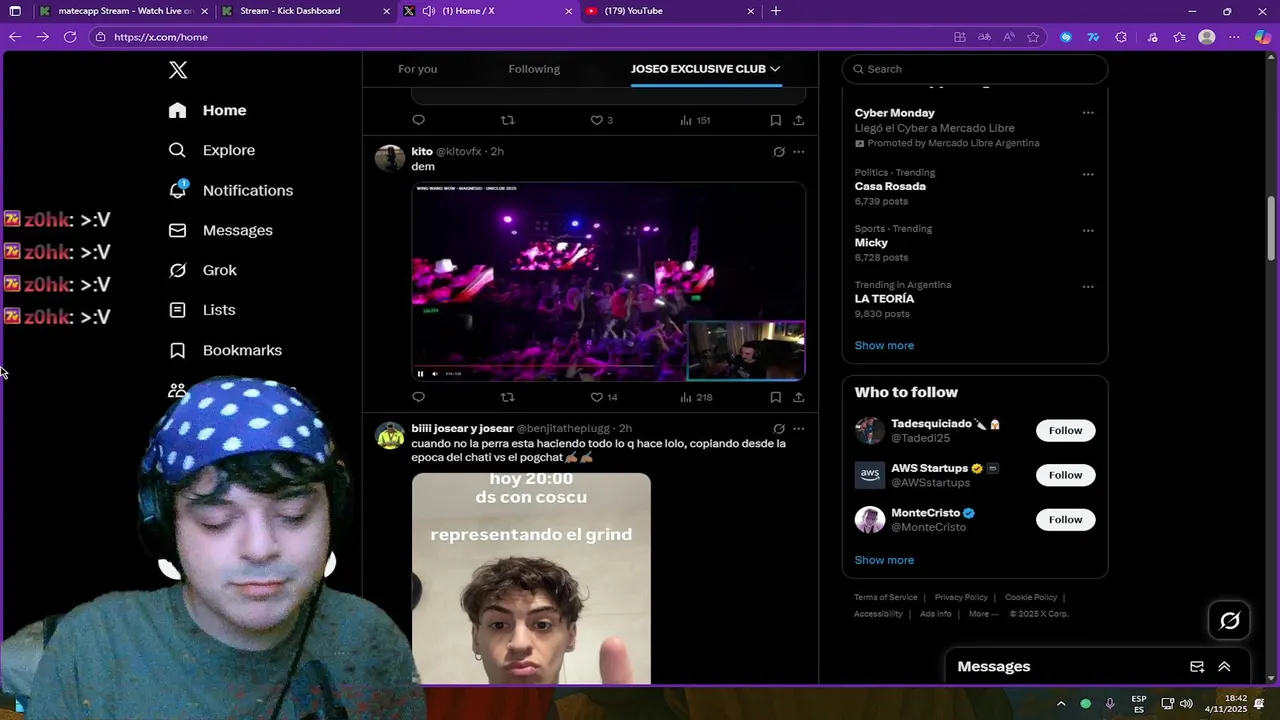Like the post with 3 likes

point(601,120)
